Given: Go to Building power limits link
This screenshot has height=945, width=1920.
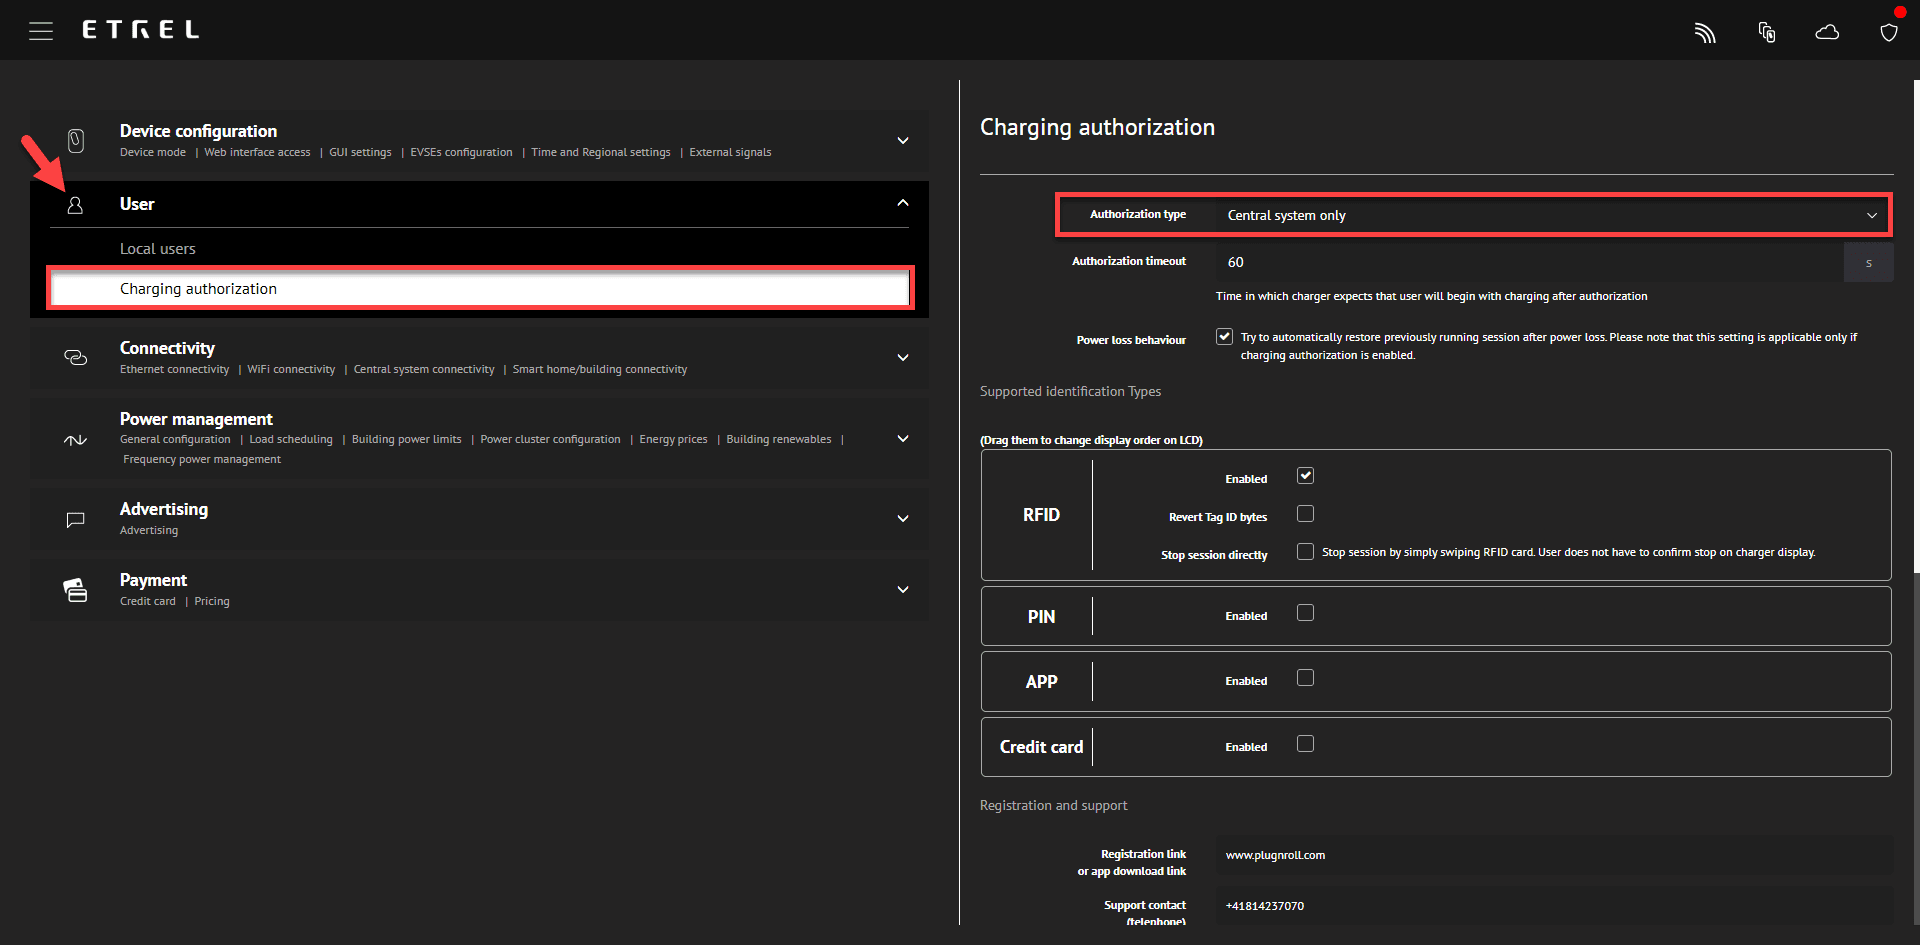Looking at the screenshot, I should click(x=407, y=440).
